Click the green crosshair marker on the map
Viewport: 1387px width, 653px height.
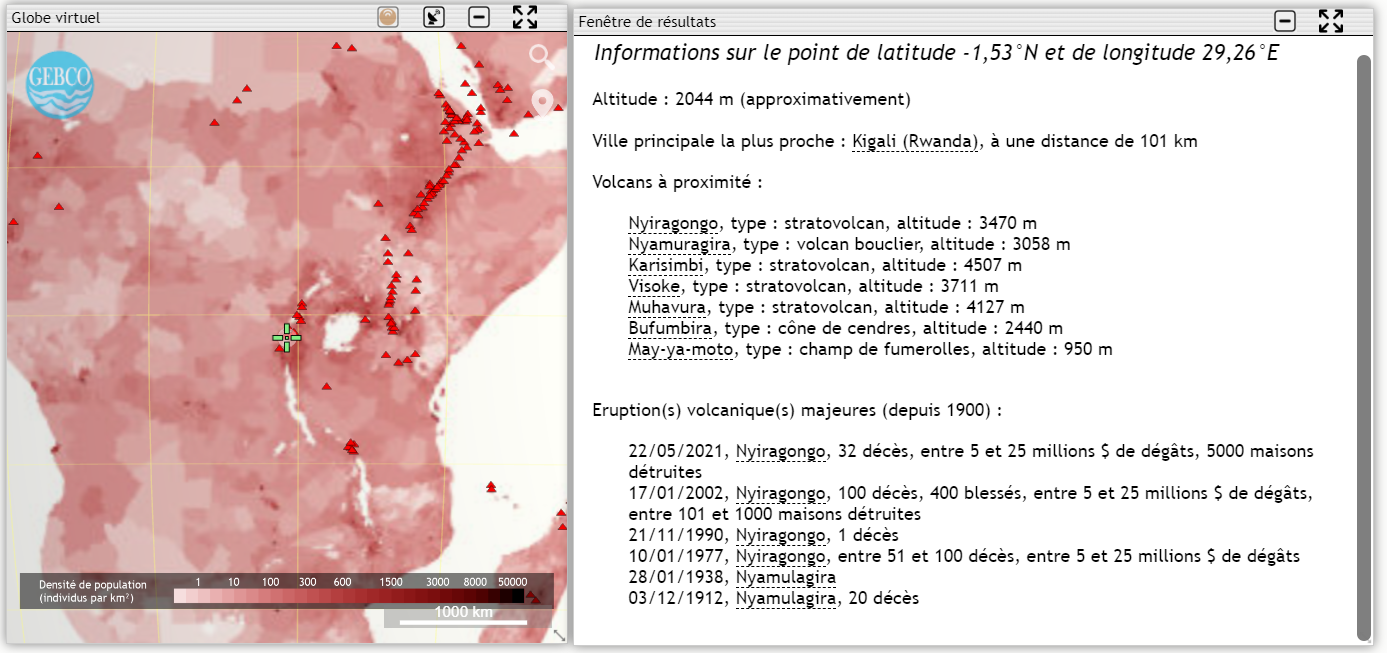(x=287, y=338)
